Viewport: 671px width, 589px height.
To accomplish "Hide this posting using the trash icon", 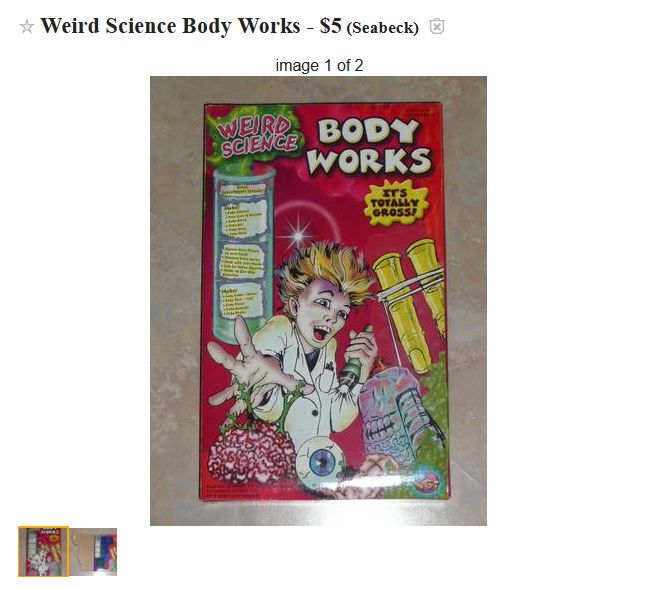I will (436, 27).
